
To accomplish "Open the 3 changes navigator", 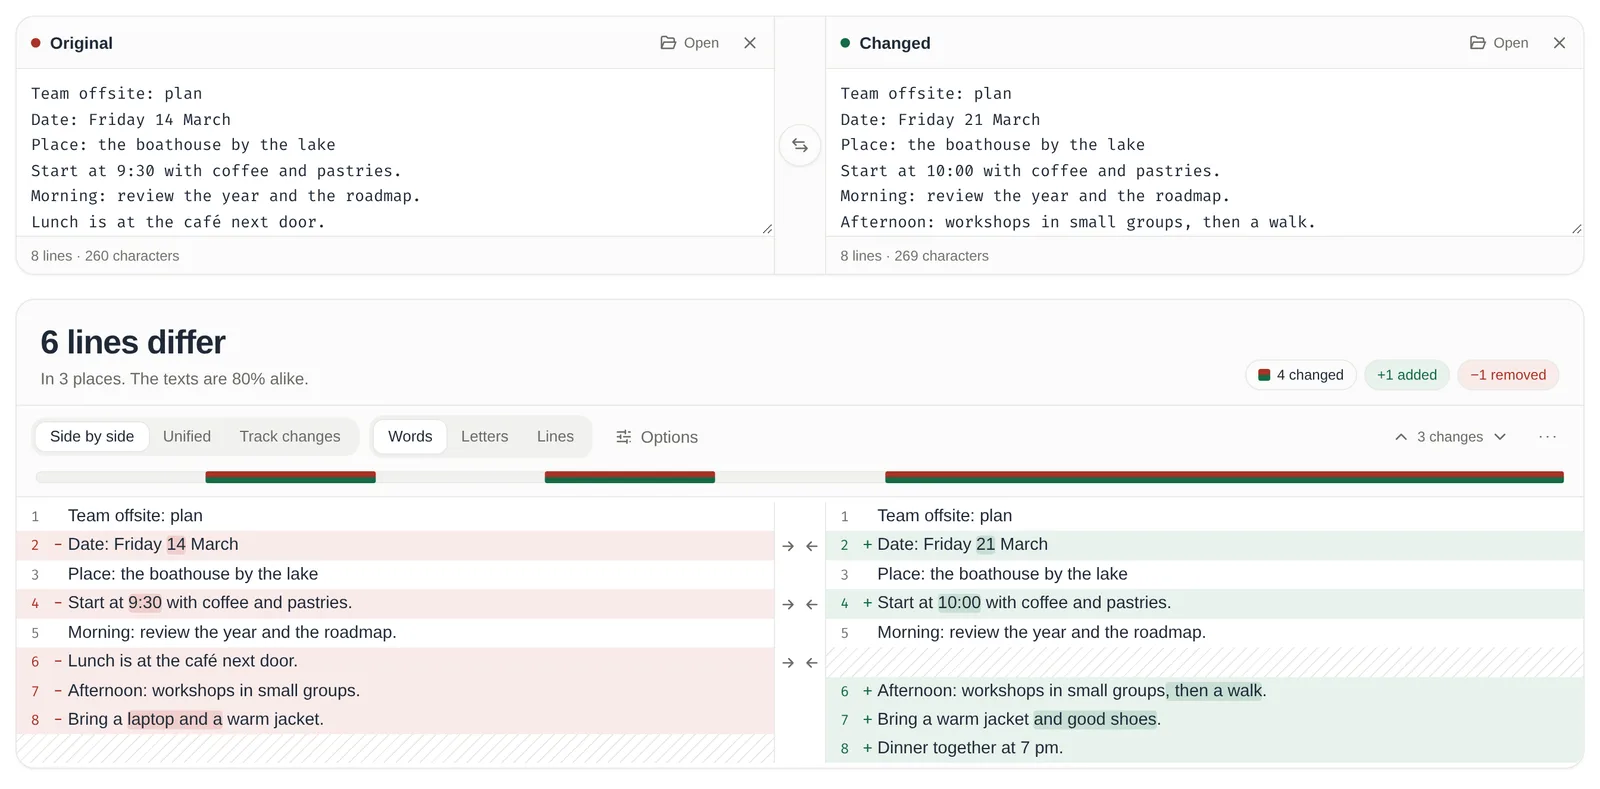I will click(x=1450, y=437).
